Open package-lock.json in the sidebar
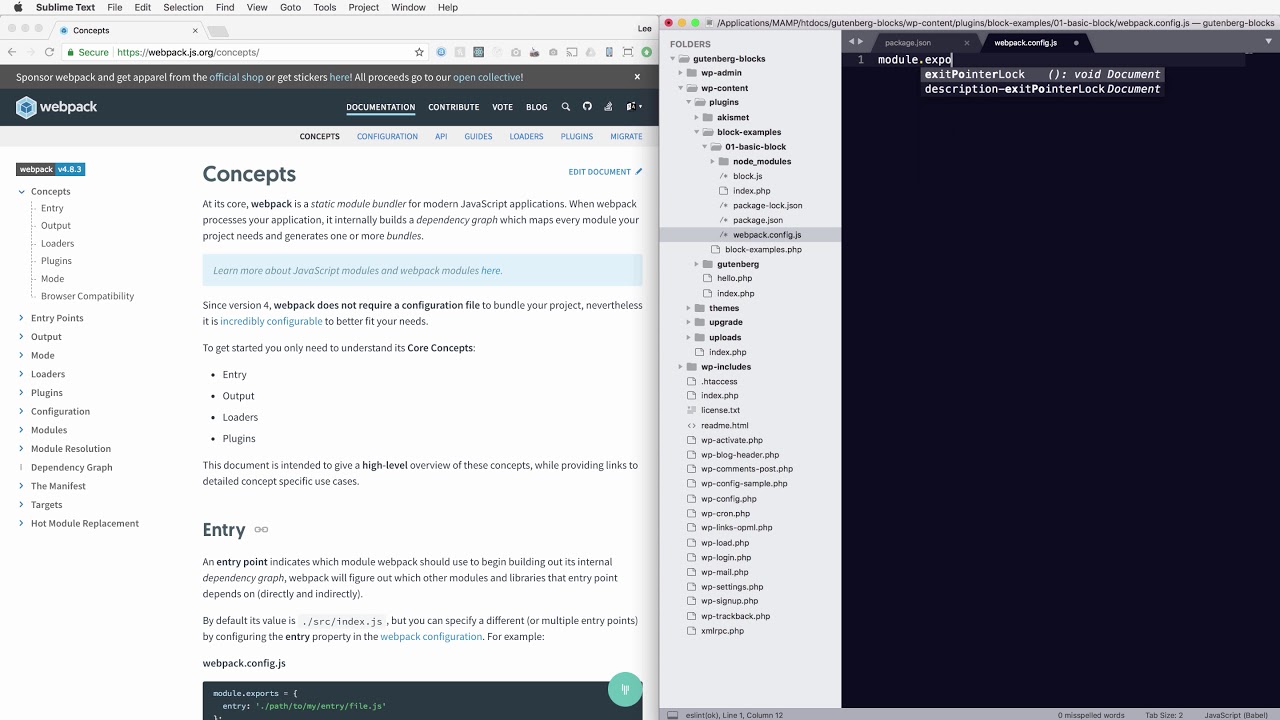The height and width of the screenshot is (720, 1280). pos(767,205)
